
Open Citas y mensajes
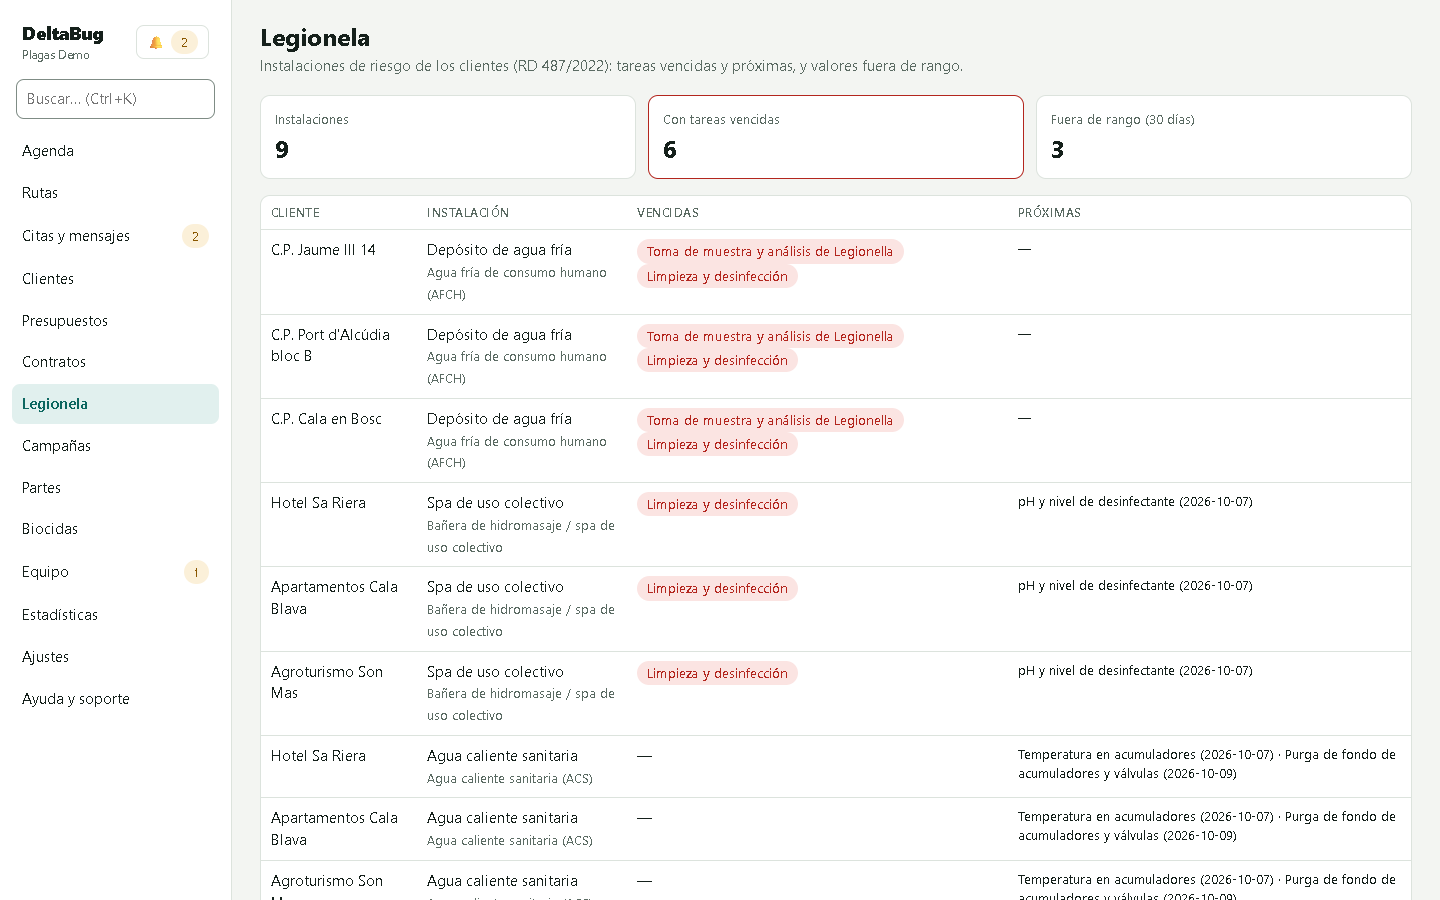pos(115,236)
